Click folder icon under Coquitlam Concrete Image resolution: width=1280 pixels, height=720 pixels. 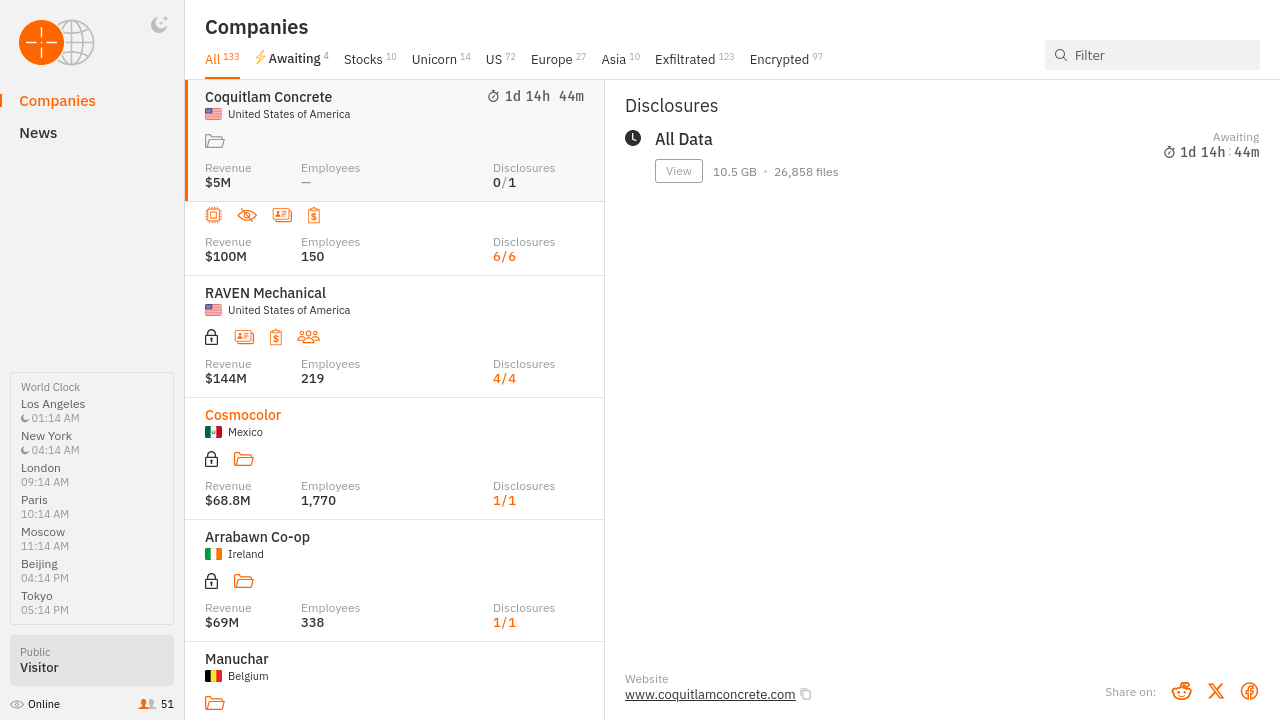point(214,141)
